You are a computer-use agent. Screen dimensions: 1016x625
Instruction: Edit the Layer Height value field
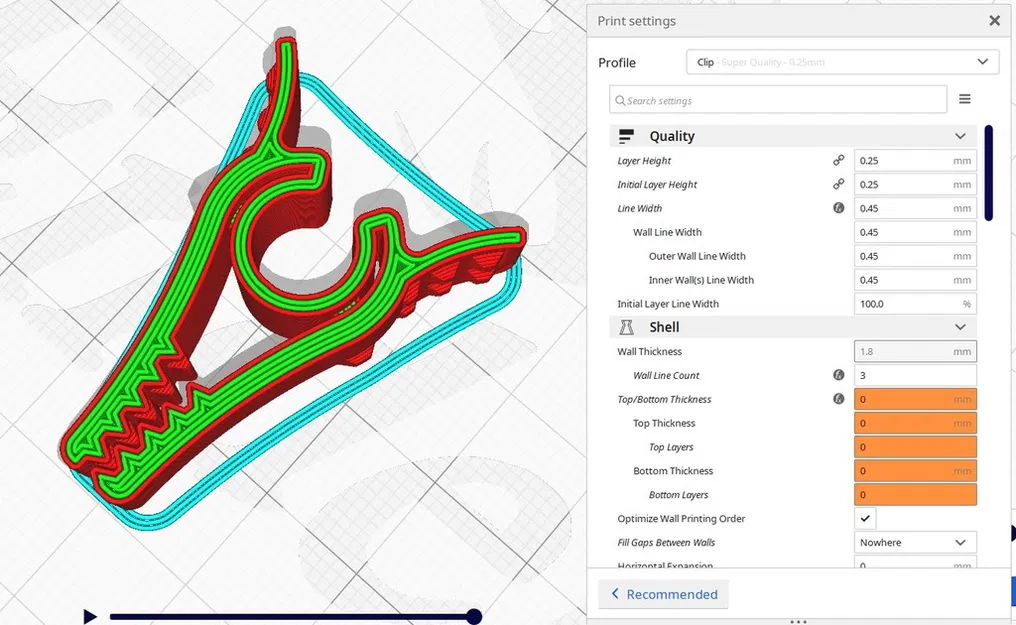915,161
